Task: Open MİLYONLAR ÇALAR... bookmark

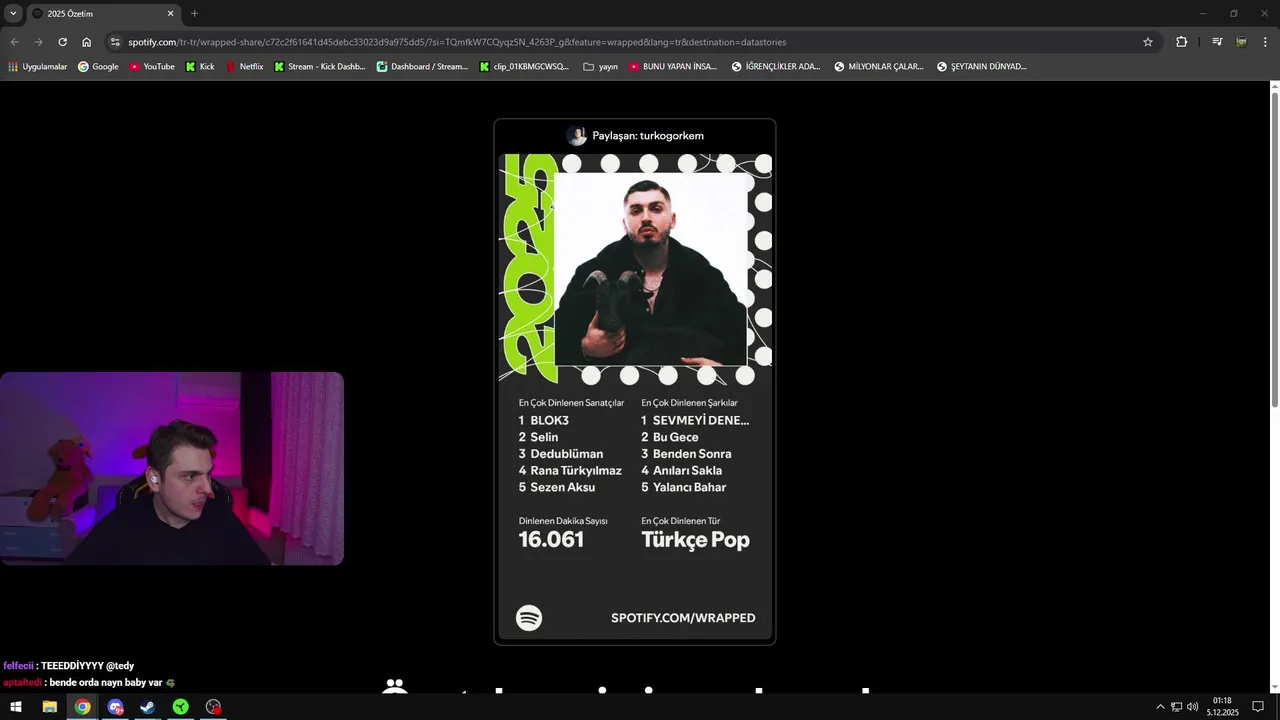Action: (x=879, y=67)
